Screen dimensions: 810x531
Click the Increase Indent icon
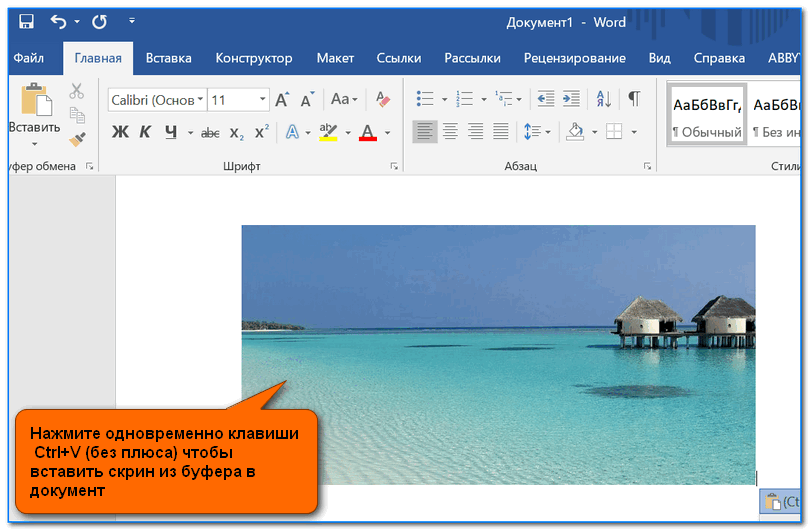click(x=571, y=99)
